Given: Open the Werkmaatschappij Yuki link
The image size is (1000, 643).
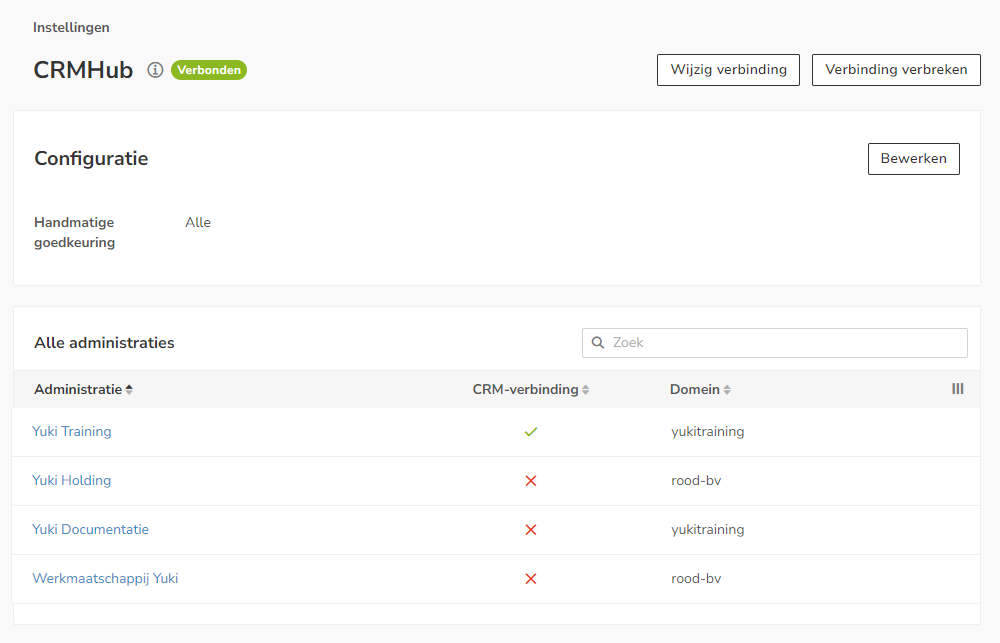Looking at the screenshot, I should tap(105, 579).
